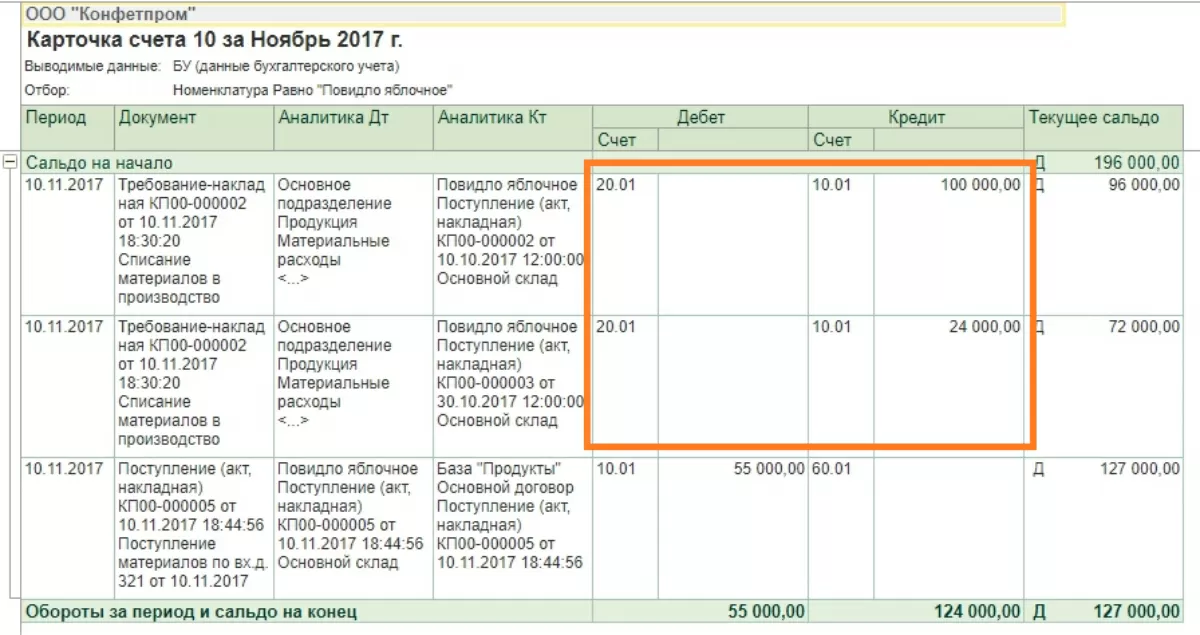Click total debit turnover 55 000,00
The image size is (1200, 635).
(x=767, y=611)
